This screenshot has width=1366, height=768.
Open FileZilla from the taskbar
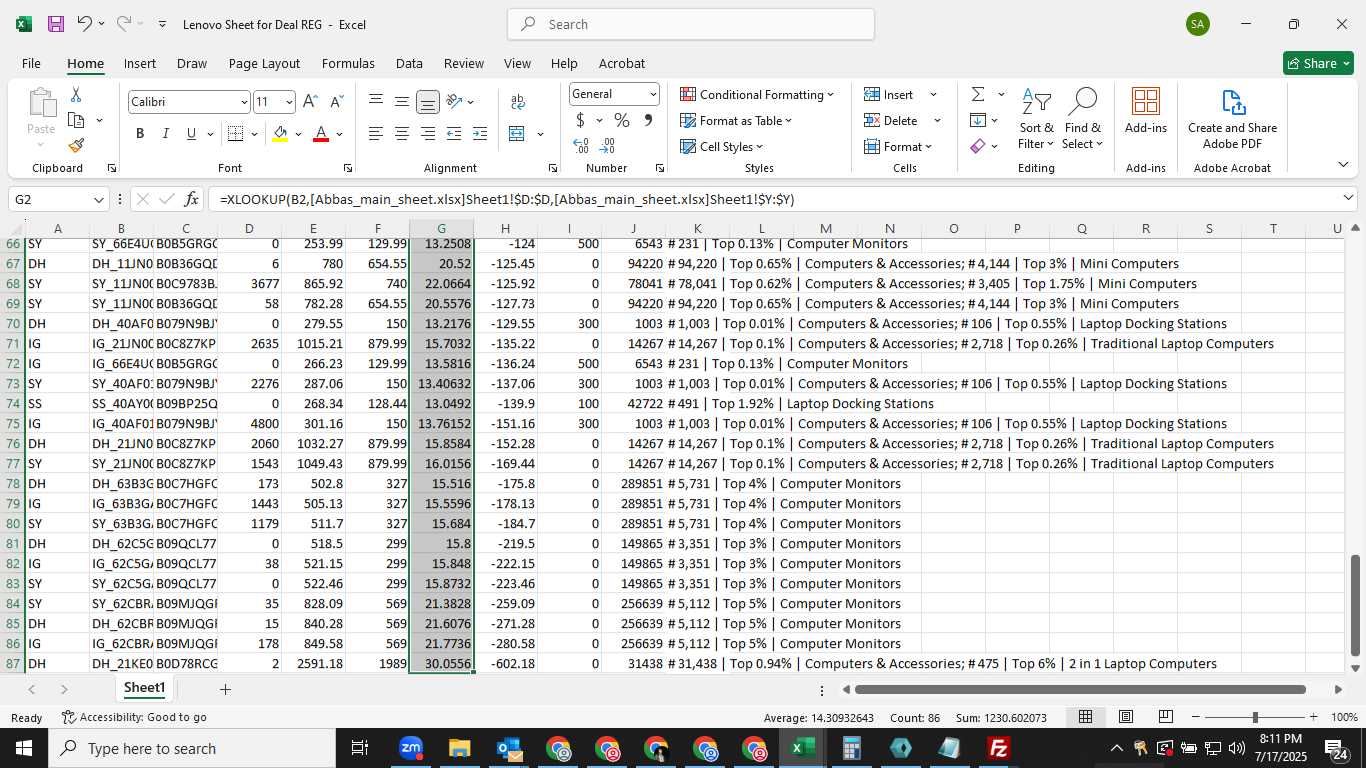997,748
